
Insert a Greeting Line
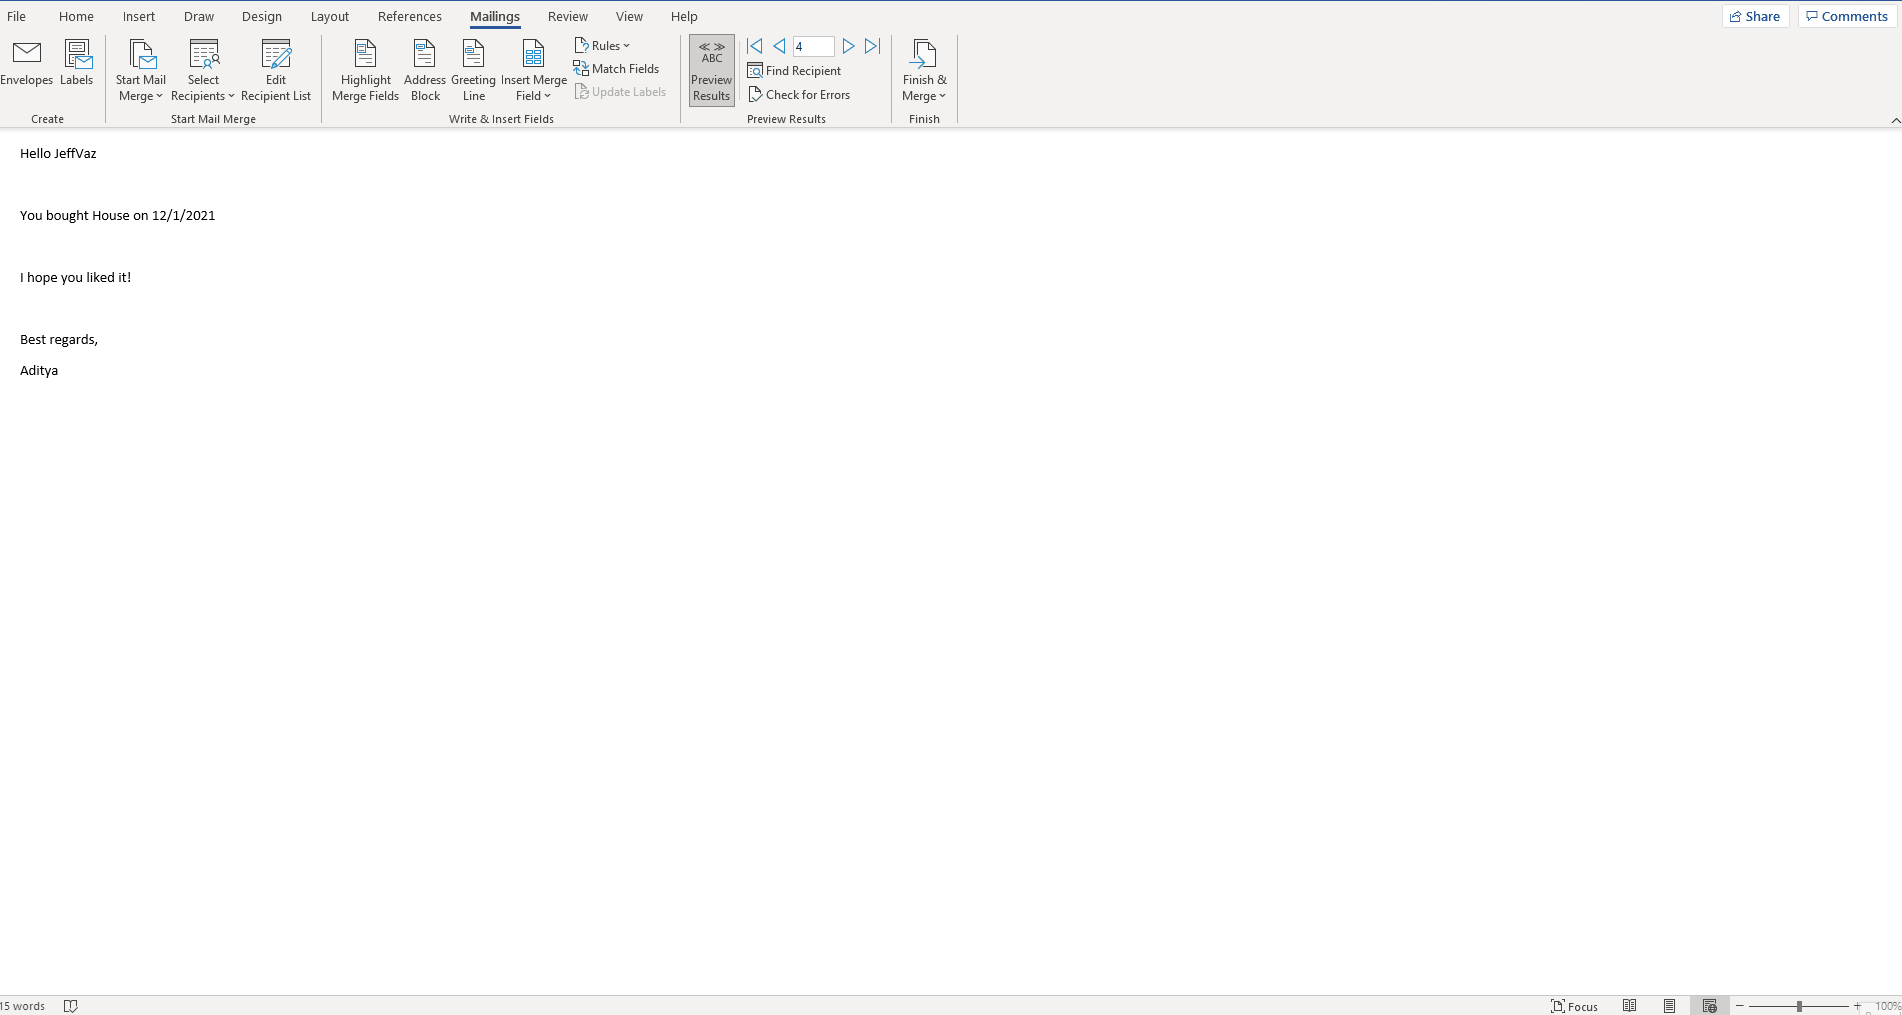coord(474,71)
